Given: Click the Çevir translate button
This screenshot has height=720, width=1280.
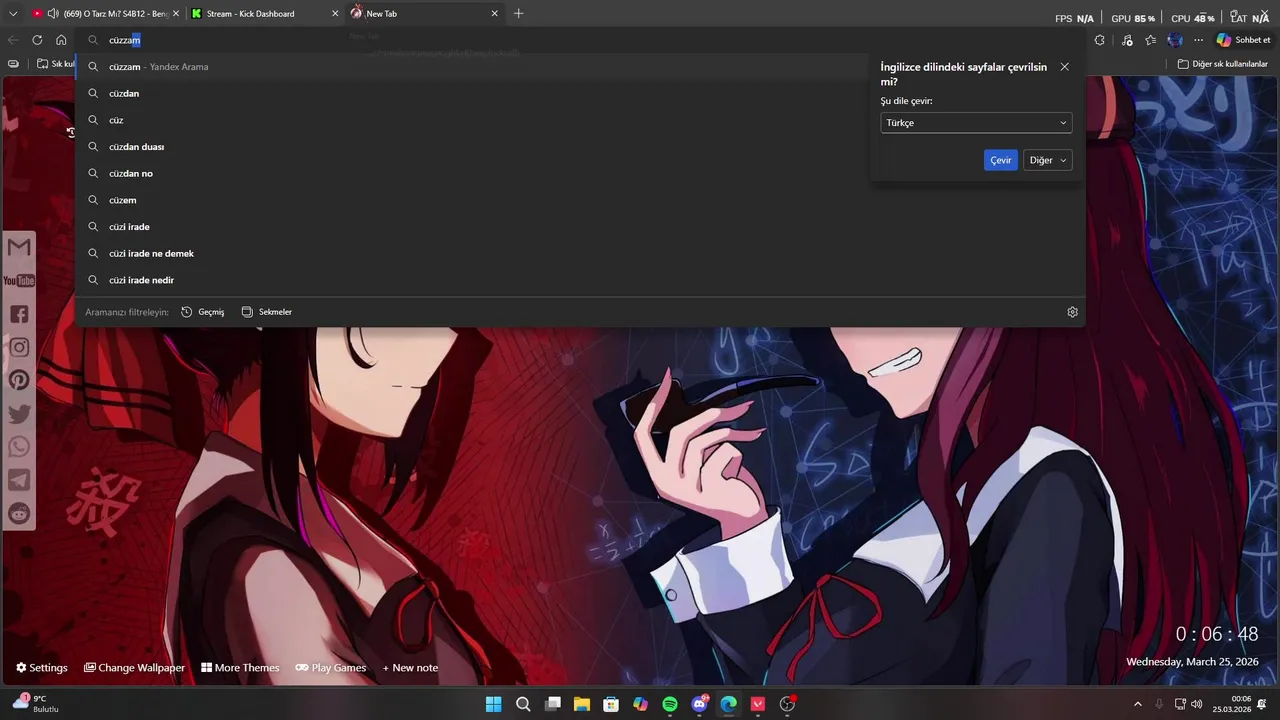Looking at the screenshot, I should click(x=1001, y=160).
